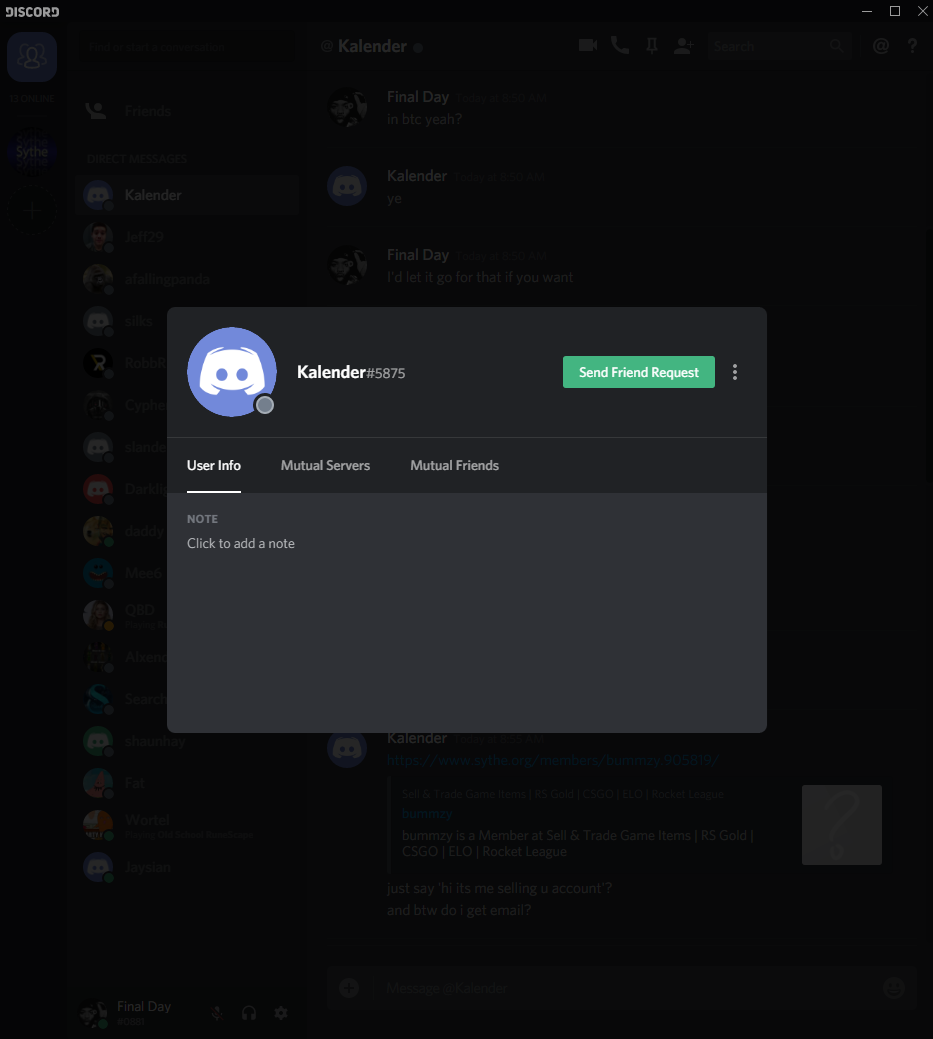Maximize the Discord window
The height and width of the screenshot is (1039, 933).
point(895,11)
